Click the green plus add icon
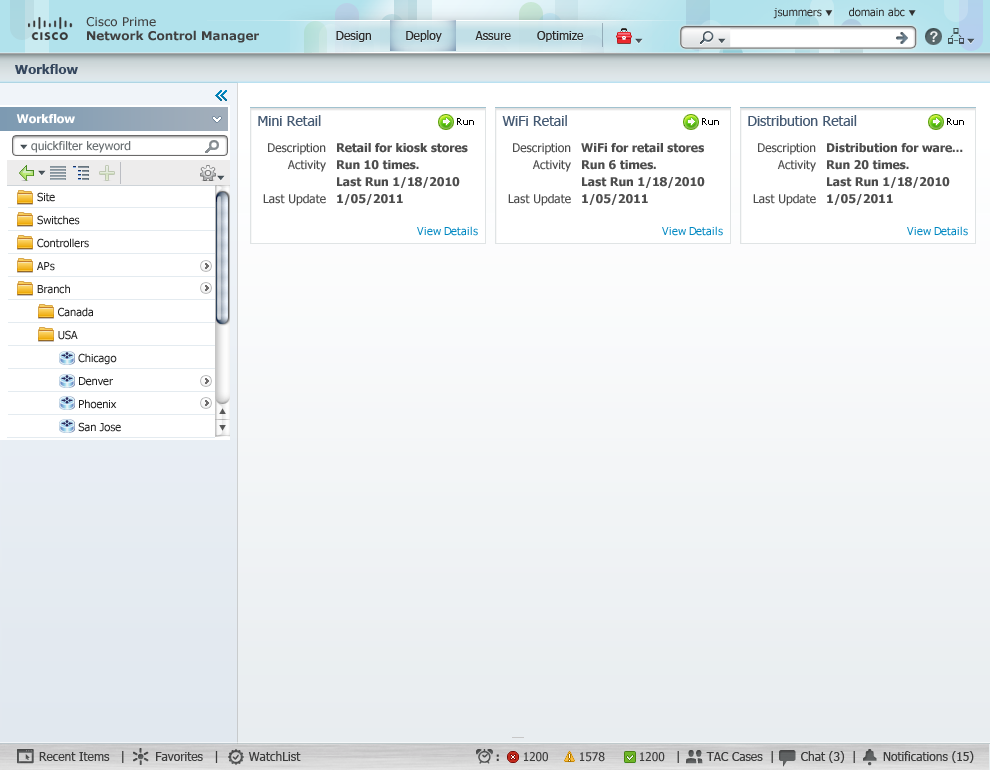Screen dimensions: 990x770 (106, 173)
